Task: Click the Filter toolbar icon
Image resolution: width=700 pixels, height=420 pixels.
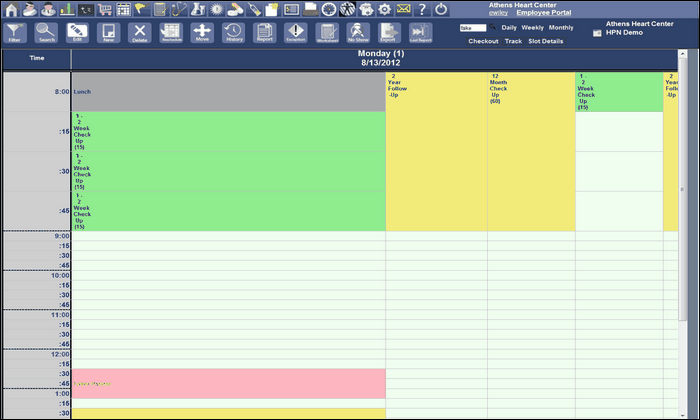Action: (x=15, y=33)
